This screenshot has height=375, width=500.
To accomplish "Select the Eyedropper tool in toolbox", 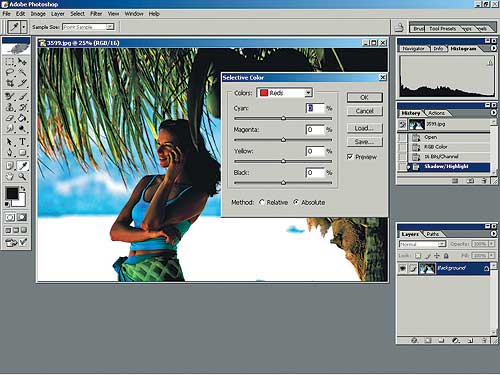I will [22, 166].
